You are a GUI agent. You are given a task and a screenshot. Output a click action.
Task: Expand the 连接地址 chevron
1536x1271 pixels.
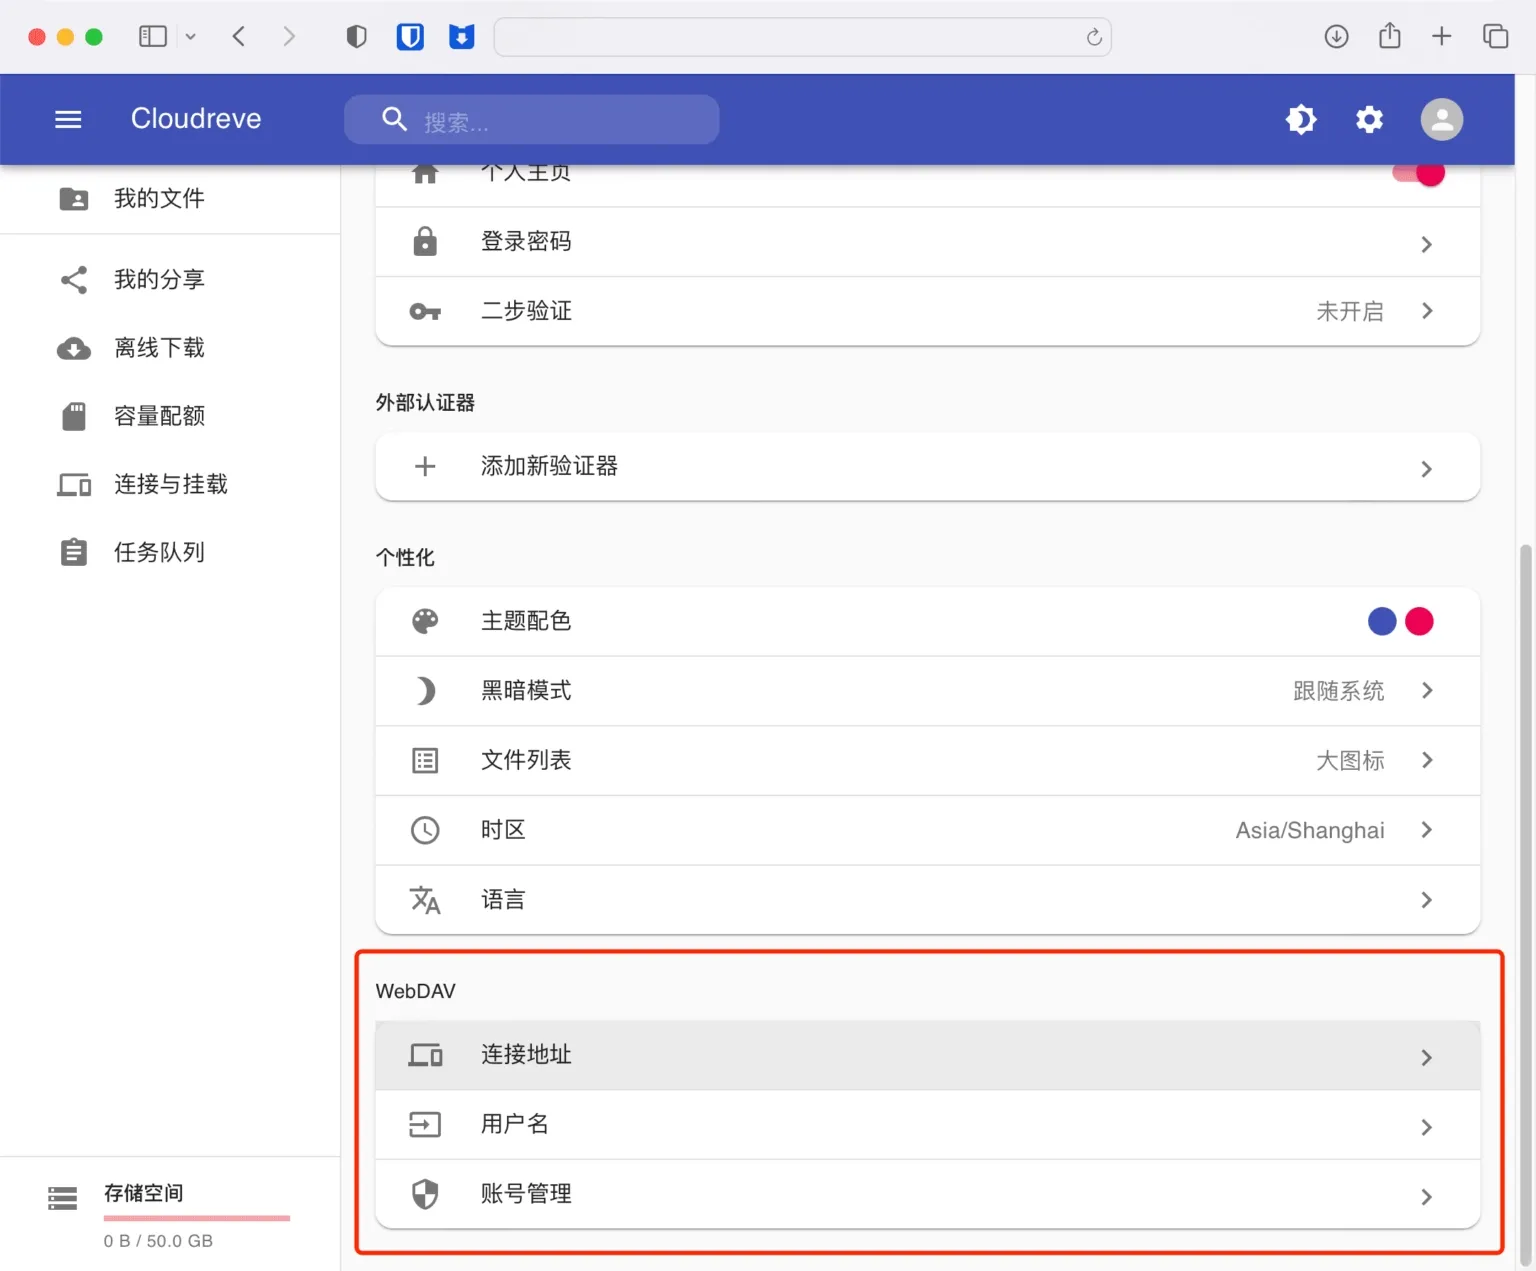tap(1427, 1058)
